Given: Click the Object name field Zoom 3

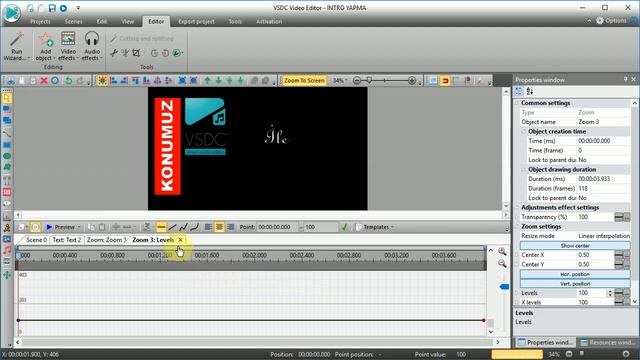Looking at the screenshot, I should coord(604,122).
